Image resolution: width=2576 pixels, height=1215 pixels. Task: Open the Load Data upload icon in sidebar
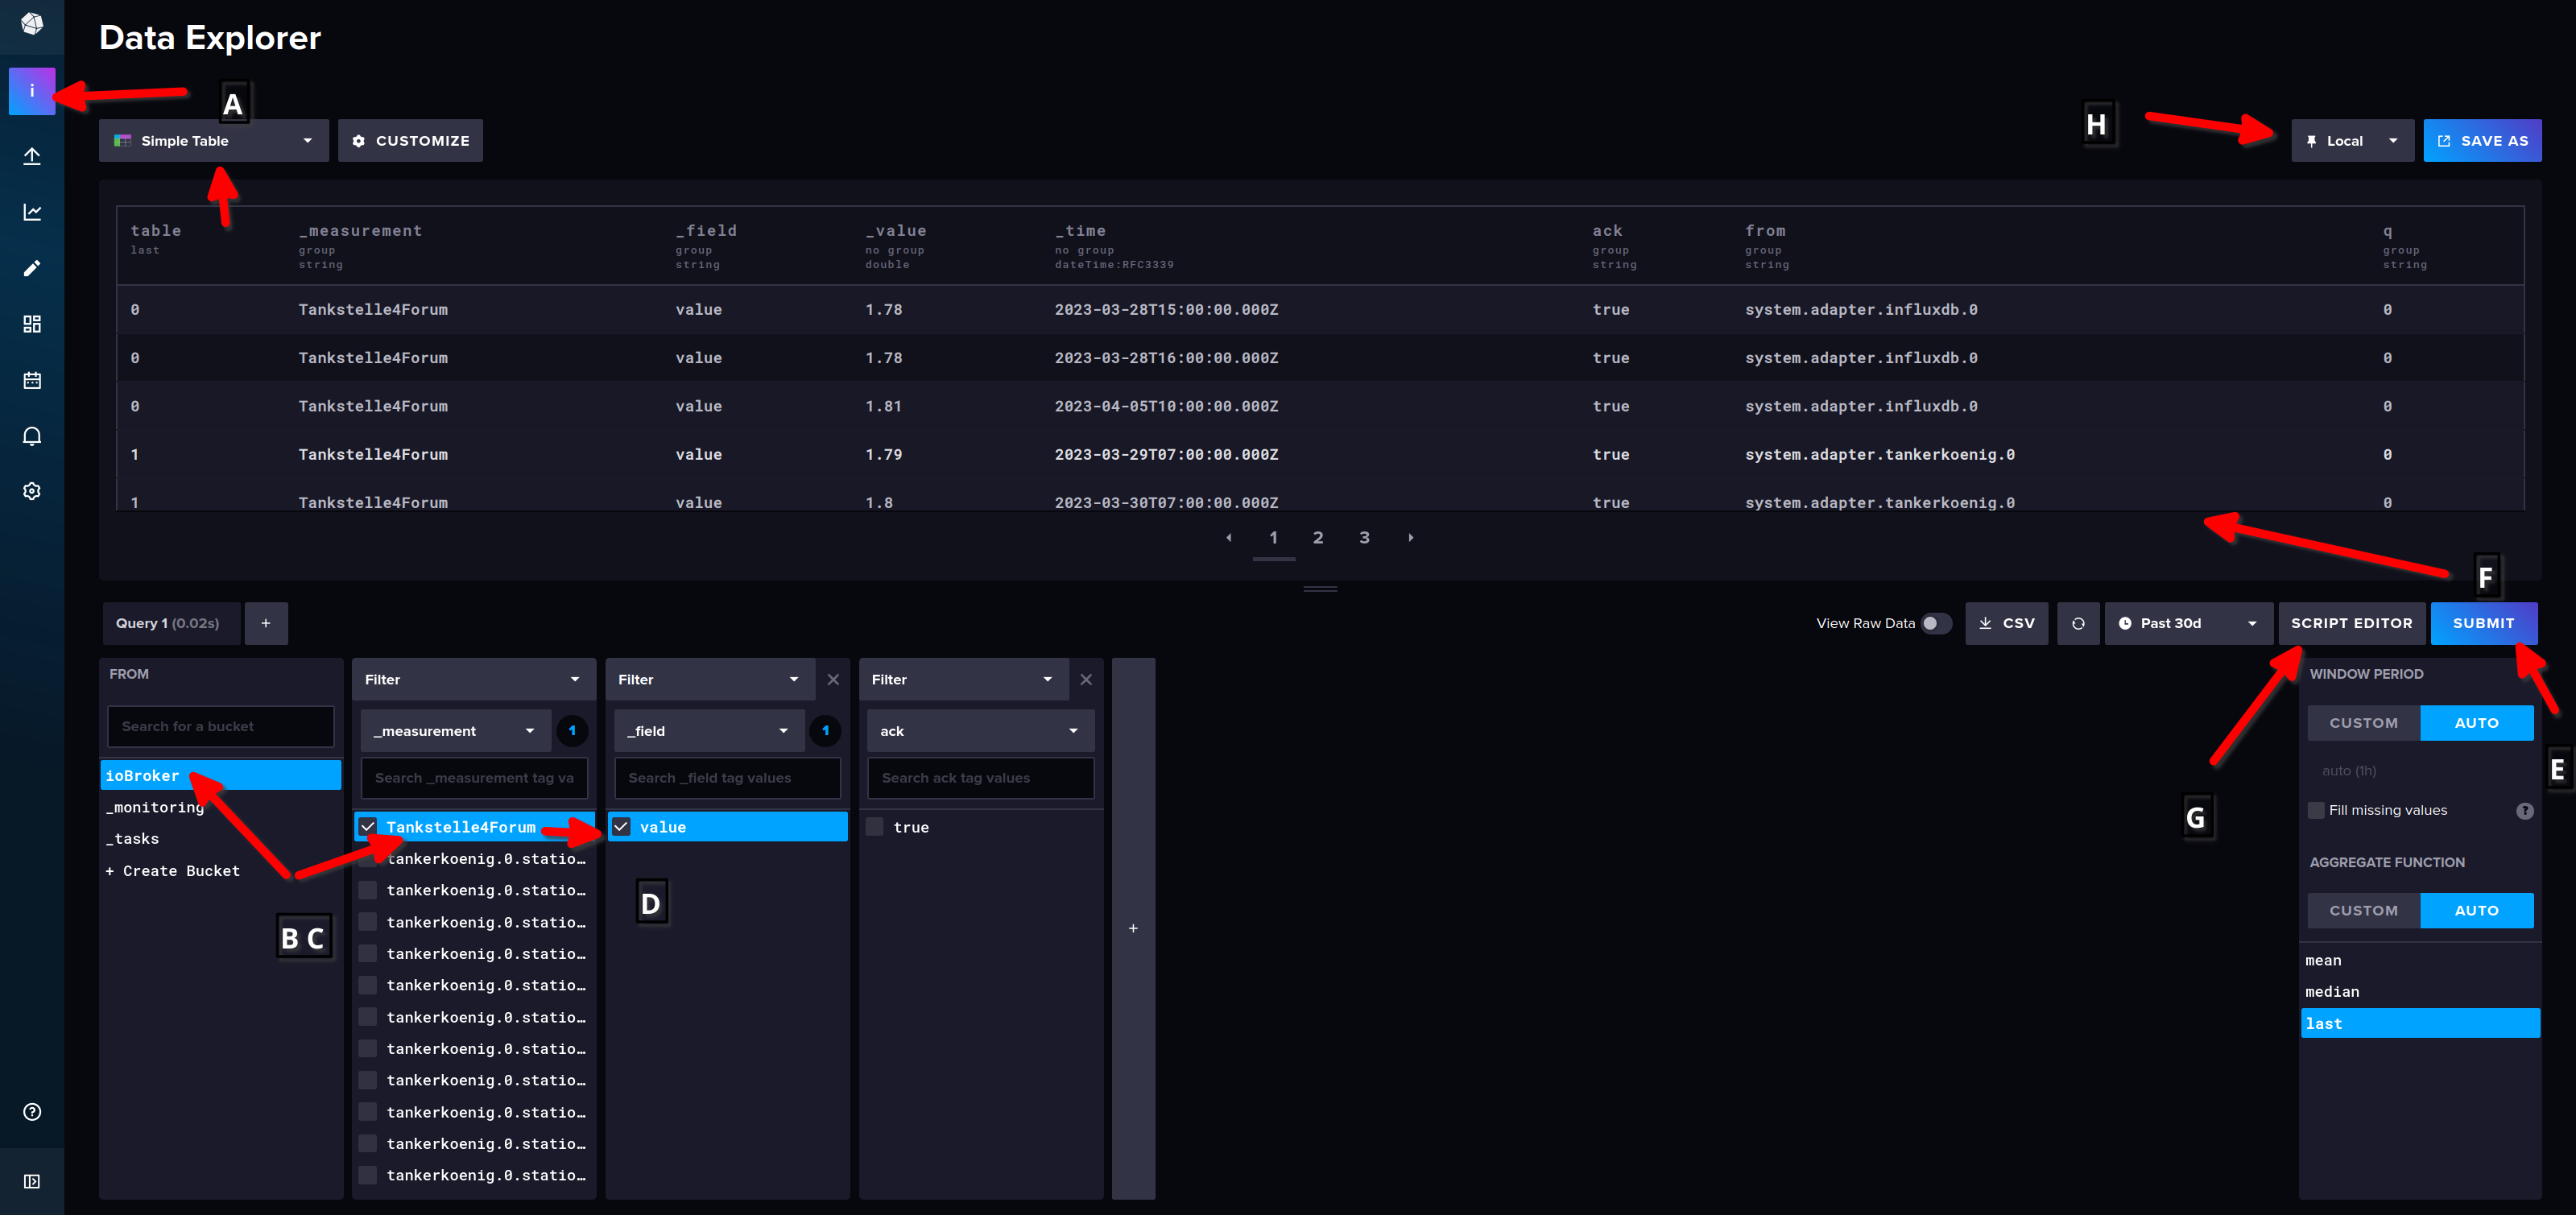[x=32, y=156]
